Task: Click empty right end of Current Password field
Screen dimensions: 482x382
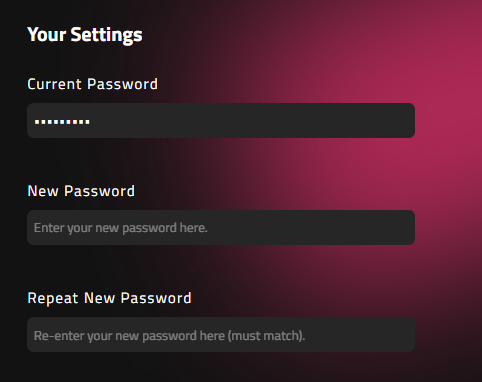Action: (x=383, y=120)
